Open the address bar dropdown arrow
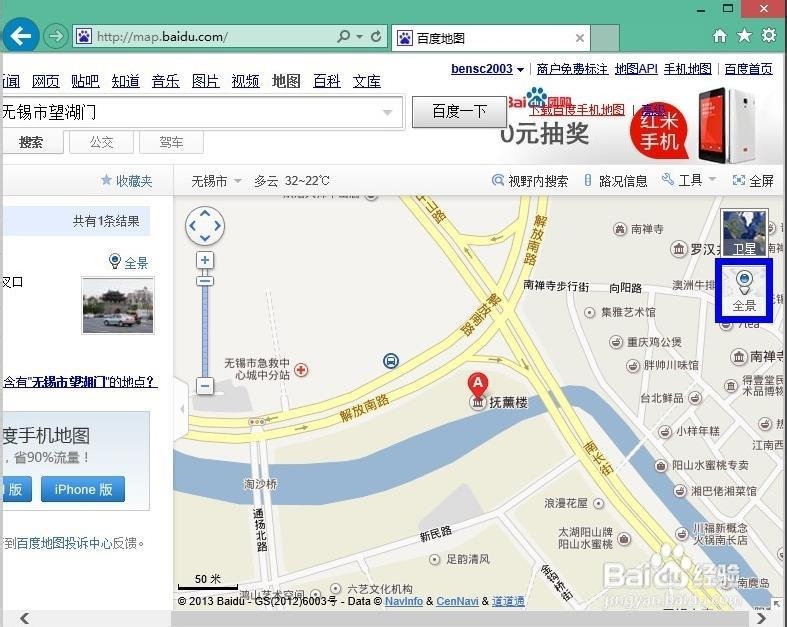This screenshot has height=627, width=787. click(x=359, y=37)
